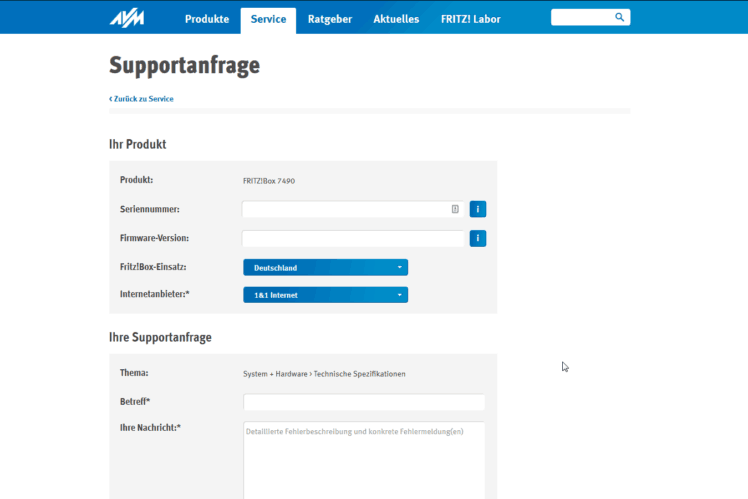Click the Seriennummer: label
The image size is (748, 499).
point(150,209)
